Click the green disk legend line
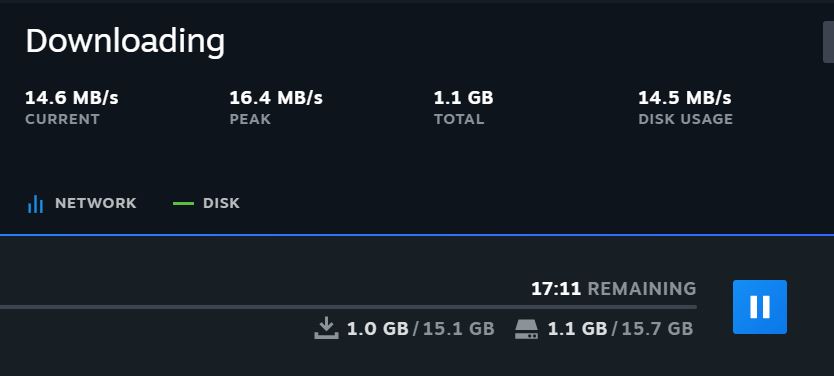This screenshot has width=834, height=376. point(183,203)
